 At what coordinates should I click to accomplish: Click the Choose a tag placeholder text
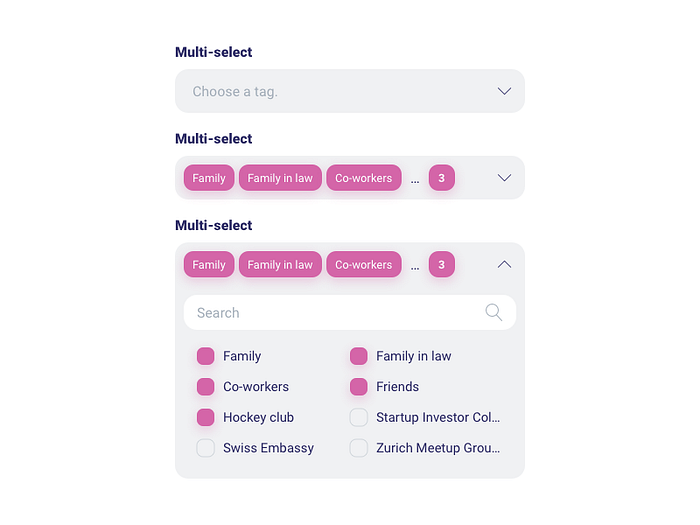click(x=235, y=92)
